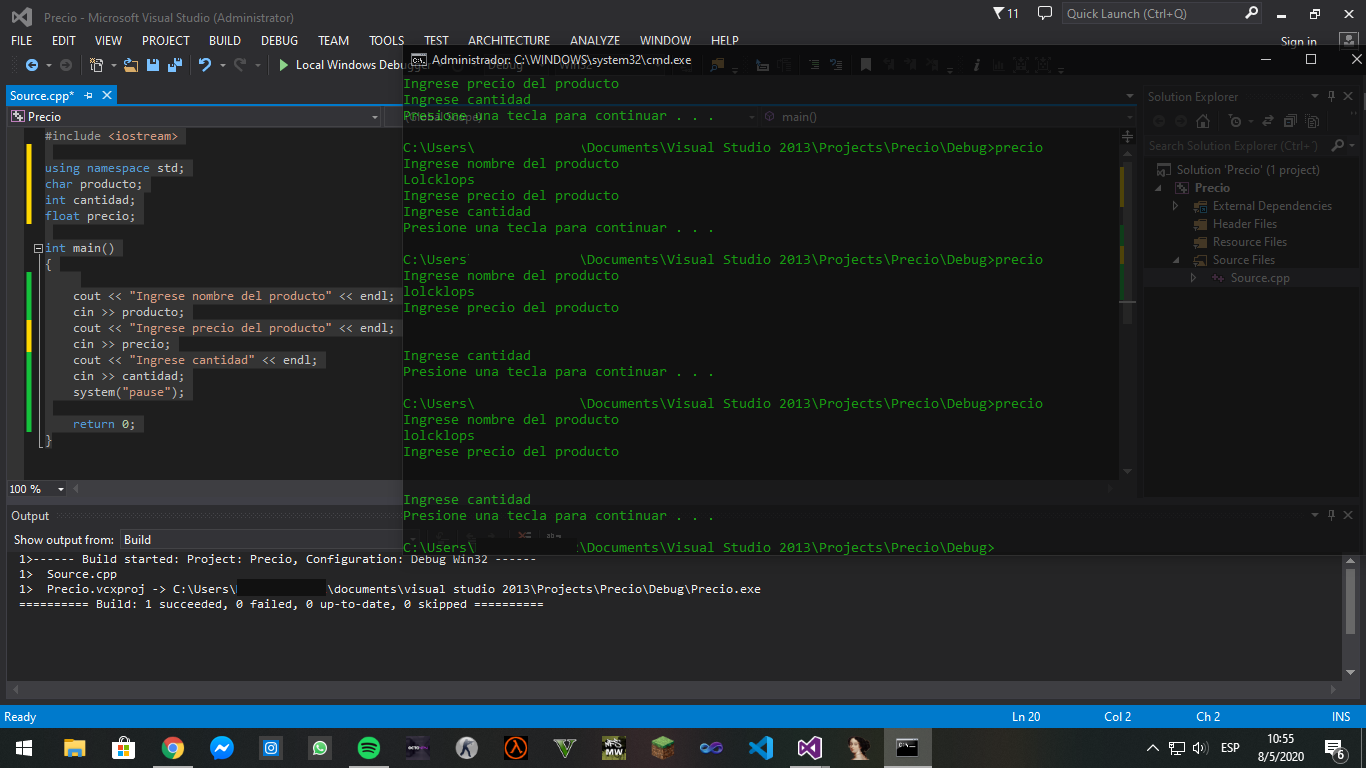The height and width of the screenshot is (768, 1366).
Task: Open the Output panel window options dropdown arrow
Action: click(x=1317, y=515)
